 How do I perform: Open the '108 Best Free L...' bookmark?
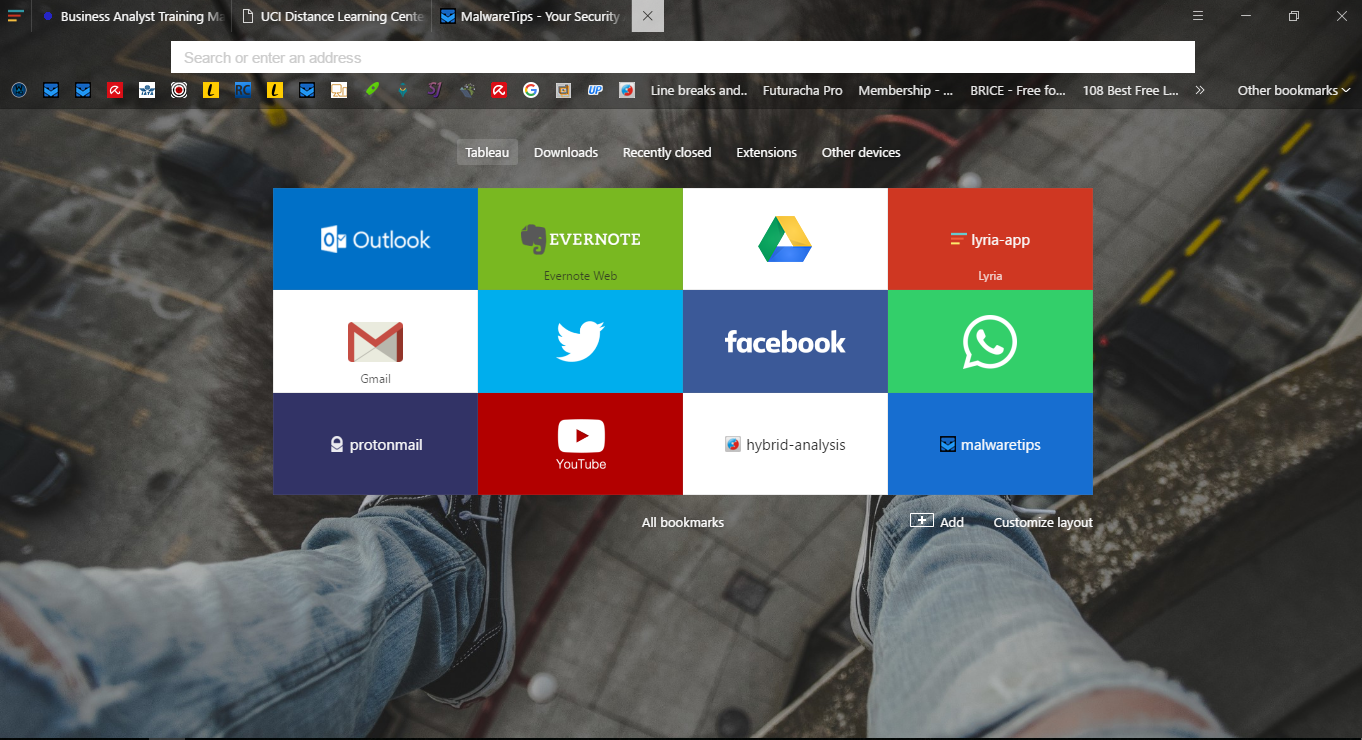click(x=1131, y=90)
